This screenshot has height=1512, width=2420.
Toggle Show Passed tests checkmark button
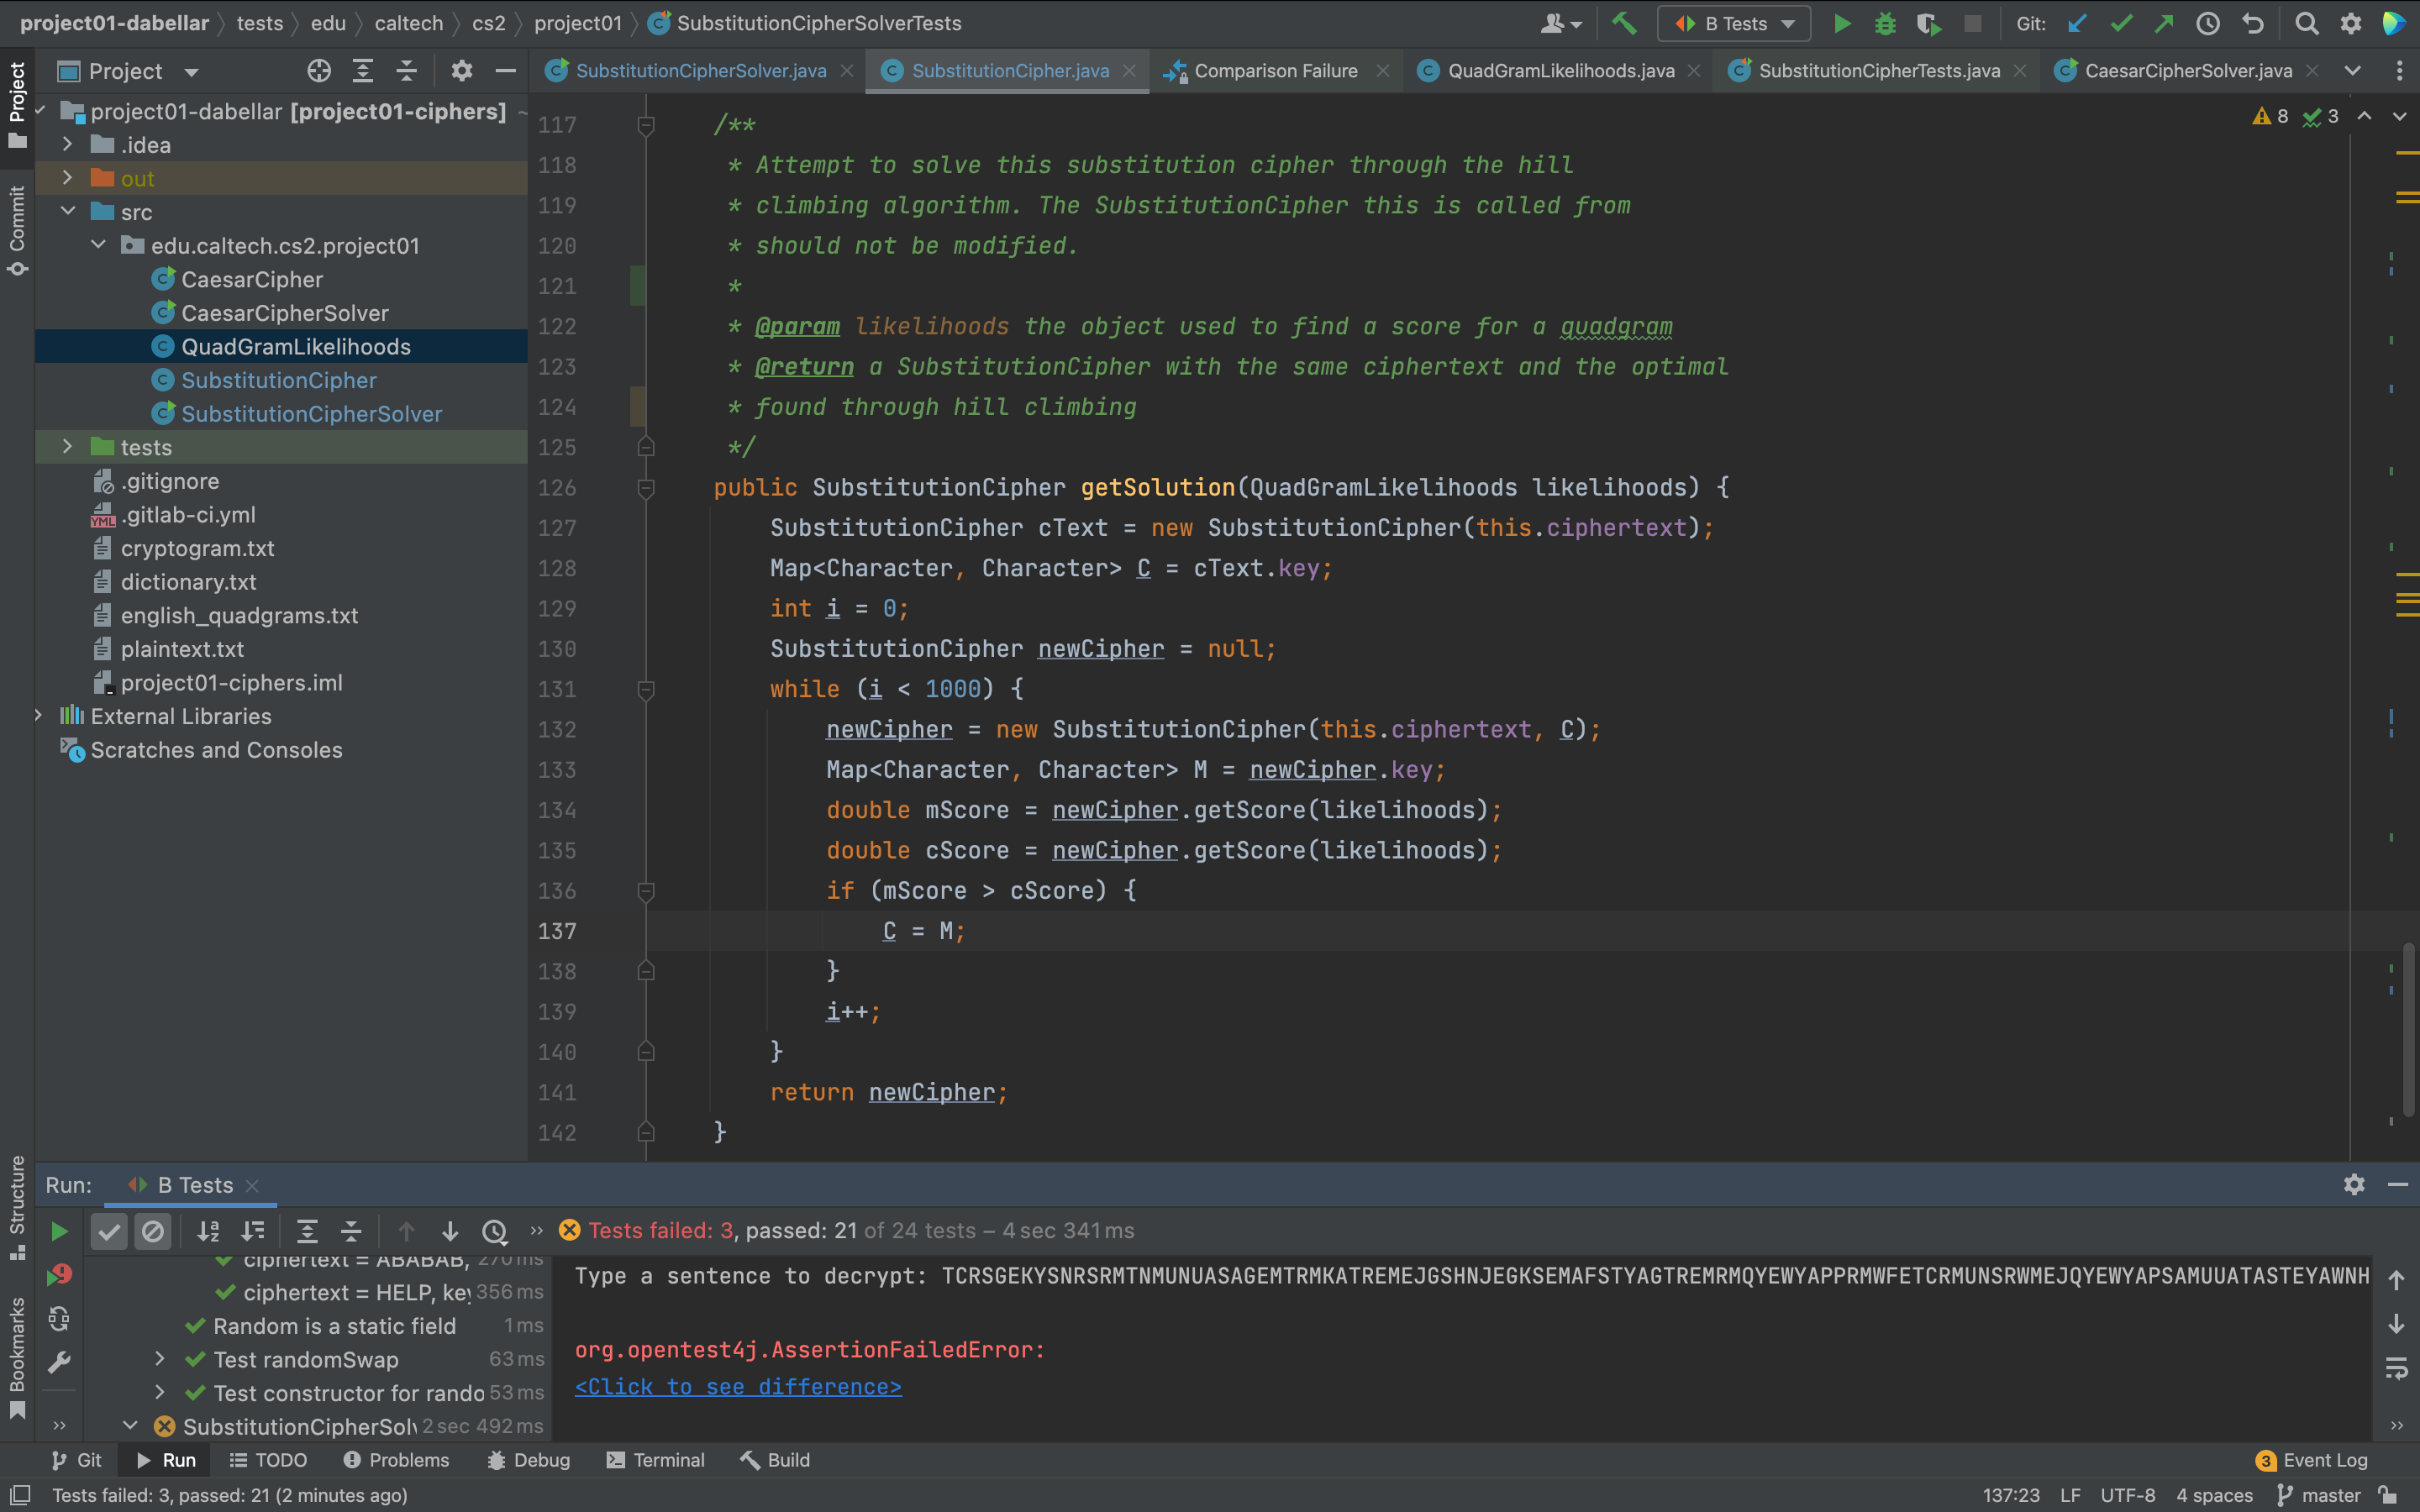(x=109, y=1231)
